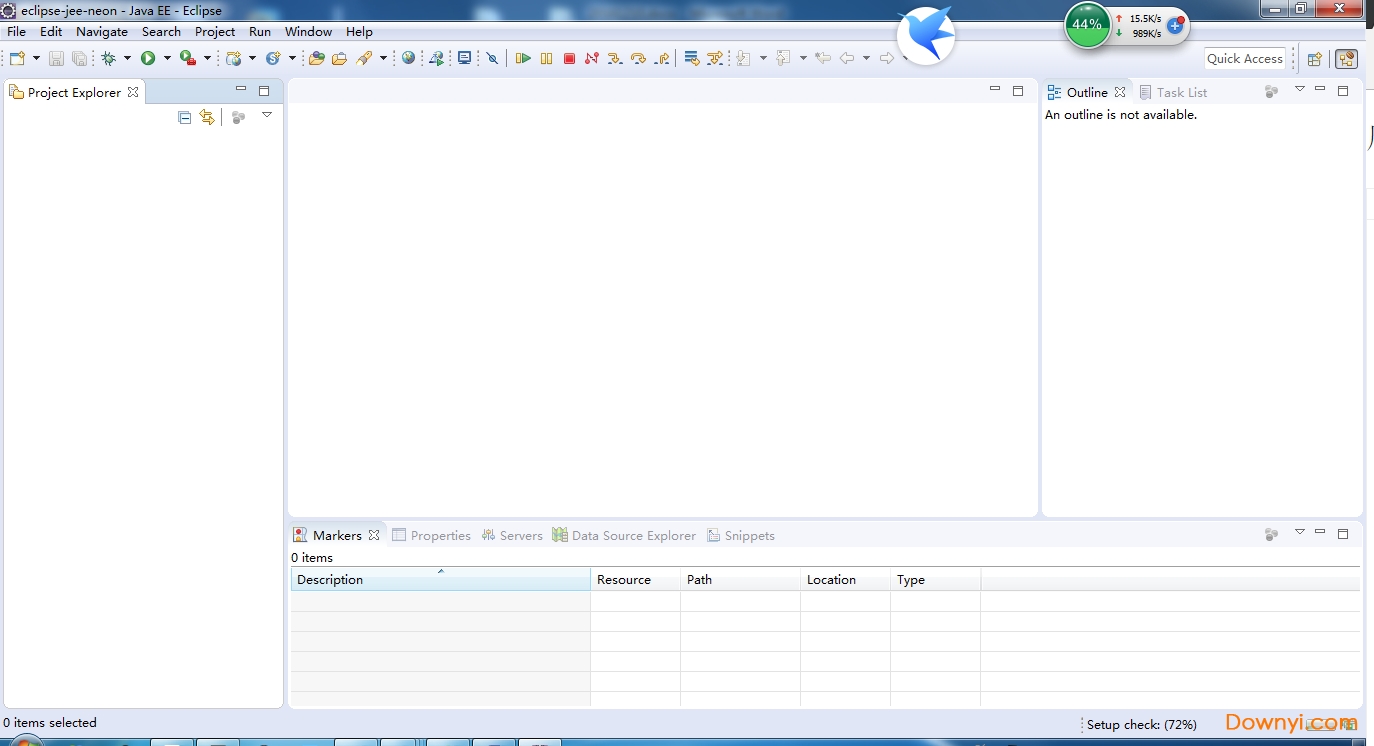Click the Step Over debug icon

coord(638,58)
